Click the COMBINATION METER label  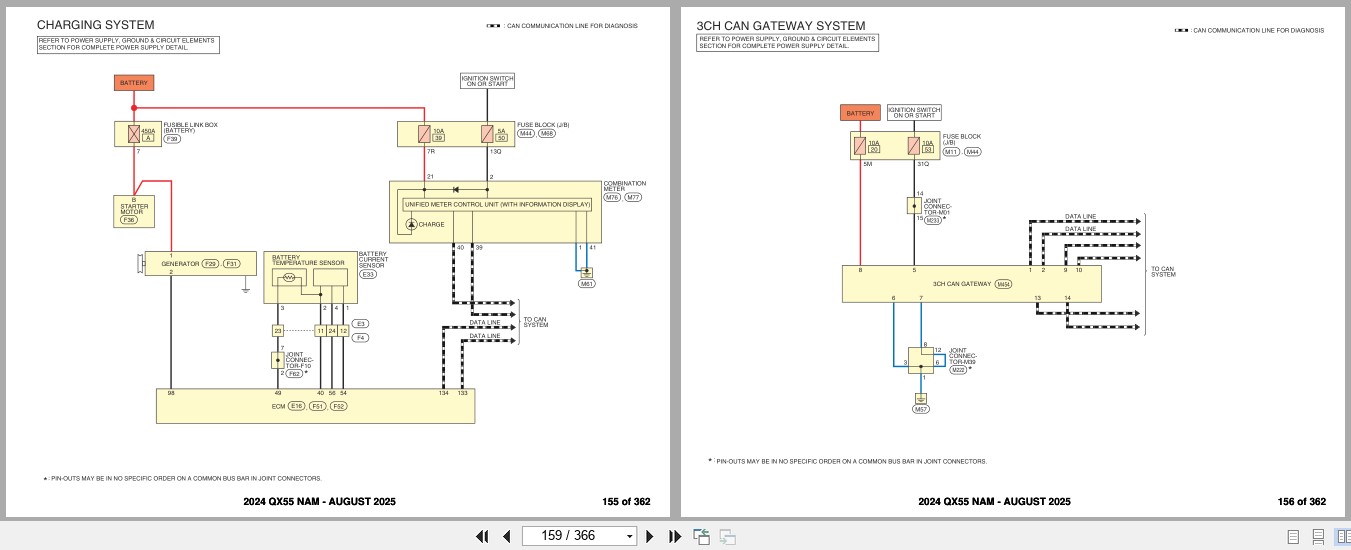[x=624, y=186]
